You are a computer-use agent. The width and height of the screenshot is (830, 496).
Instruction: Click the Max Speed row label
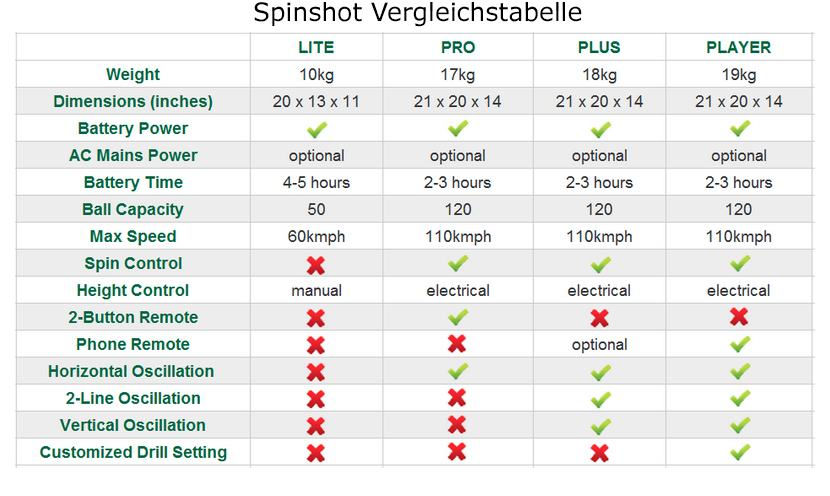coord(133,237)
